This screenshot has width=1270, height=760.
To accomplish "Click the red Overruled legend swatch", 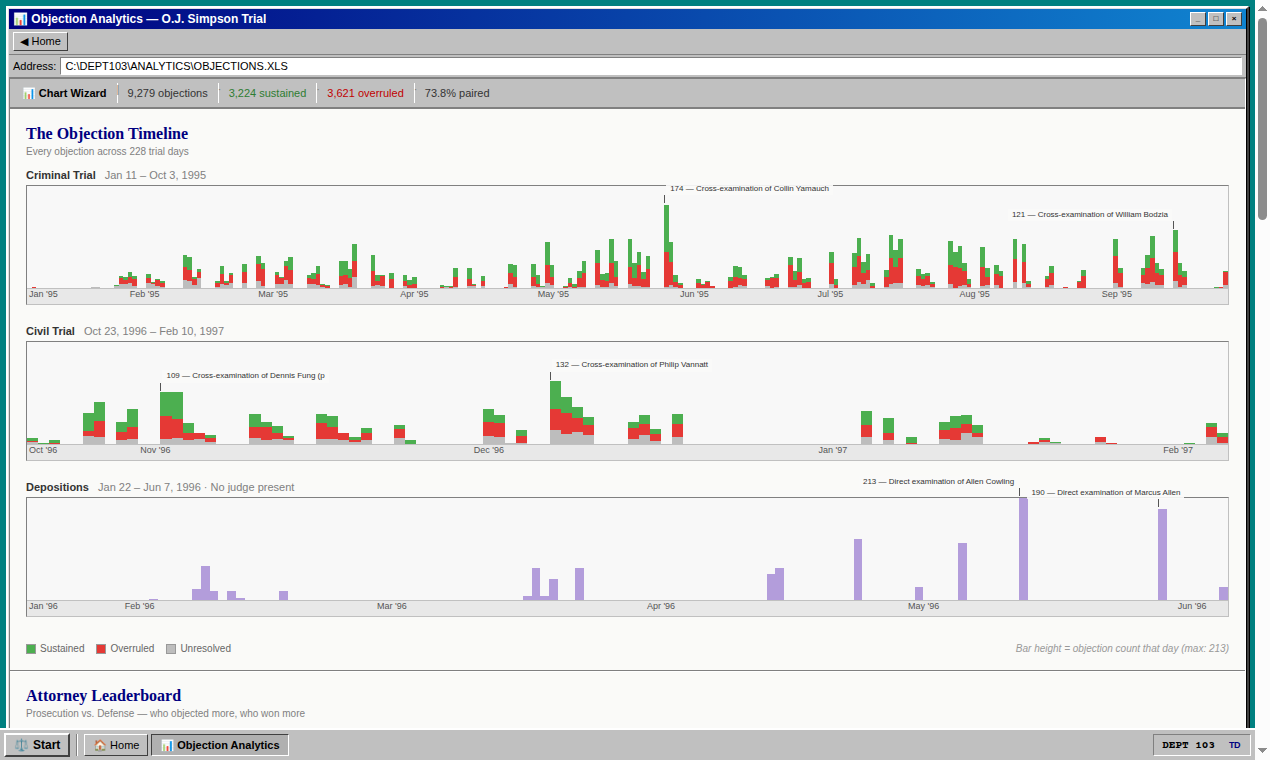I will coord(101,649).
